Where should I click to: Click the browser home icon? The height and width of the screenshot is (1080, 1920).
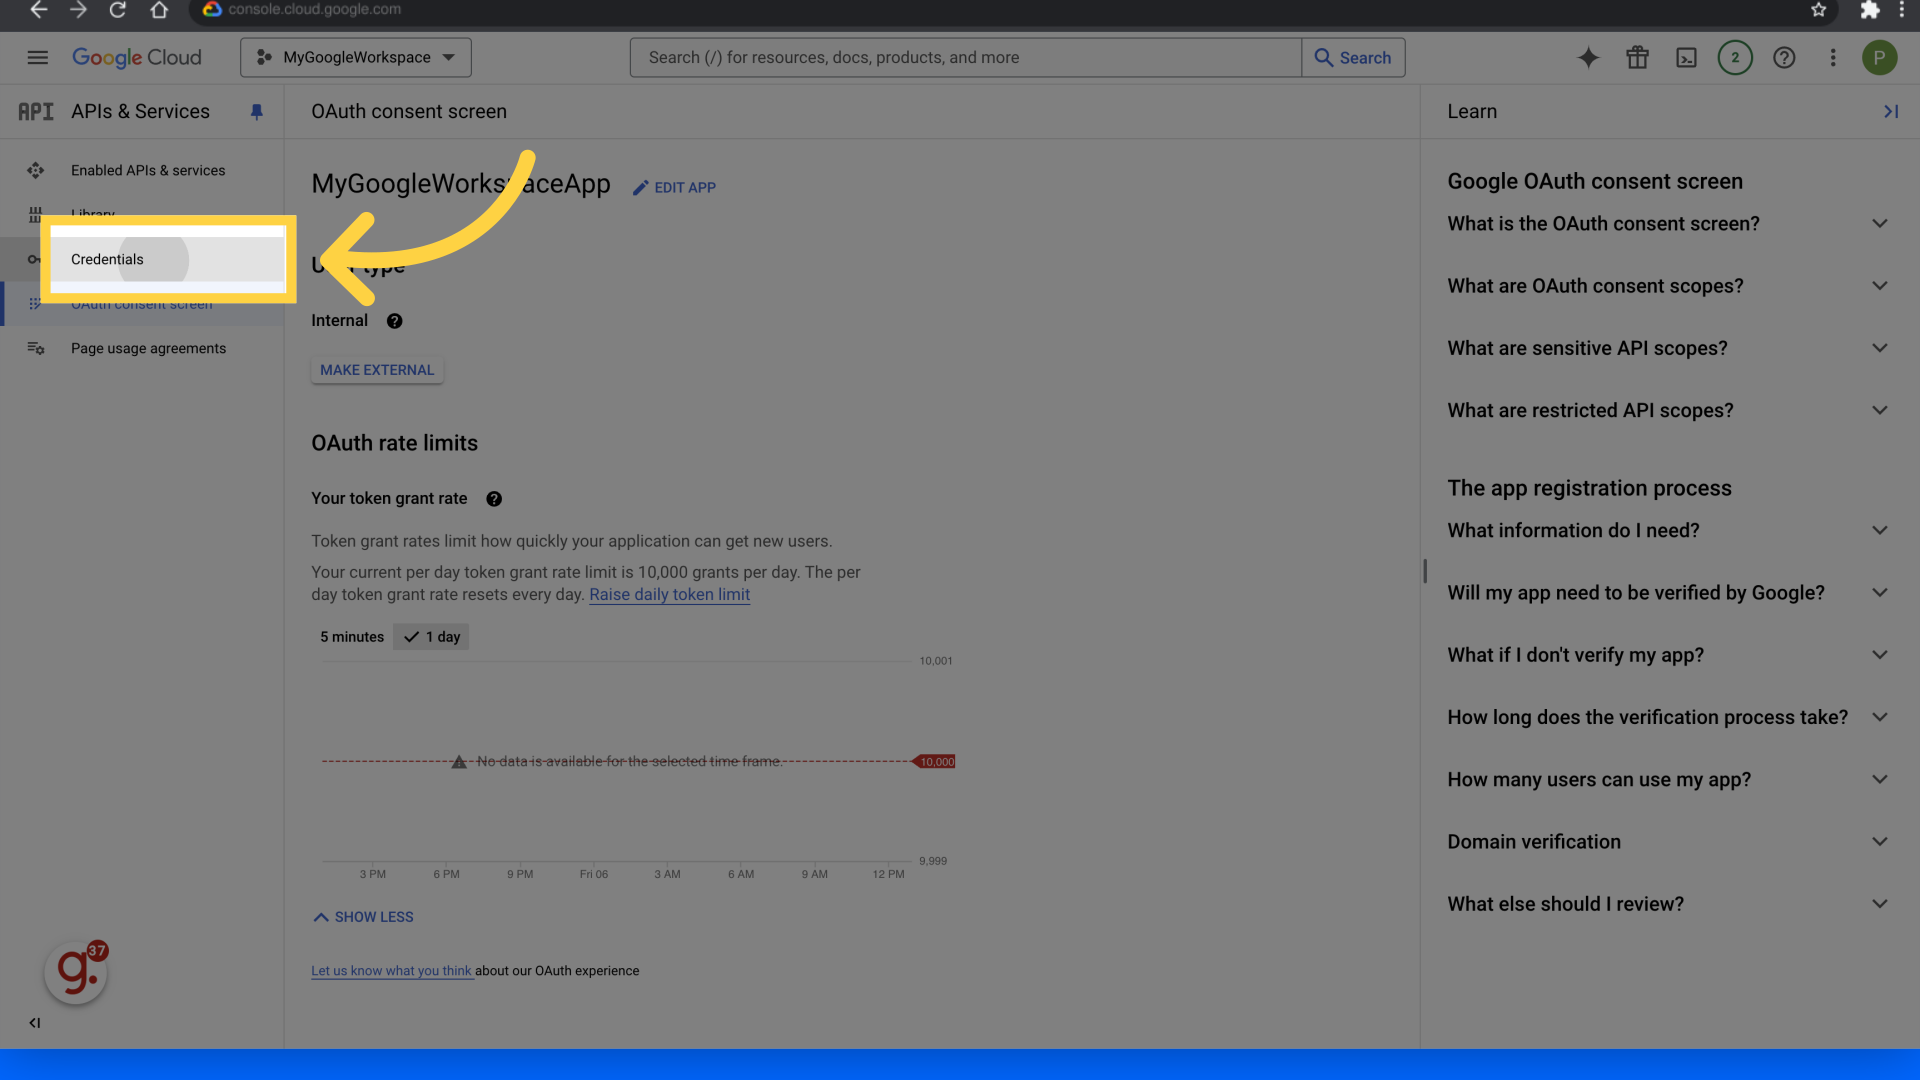point(159,10)
